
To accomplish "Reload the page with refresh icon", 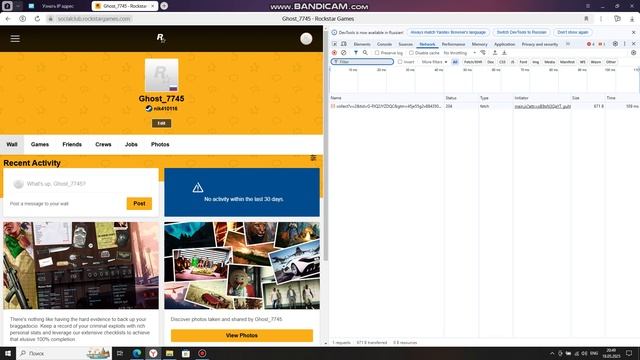I will click(x=37, y=19).
